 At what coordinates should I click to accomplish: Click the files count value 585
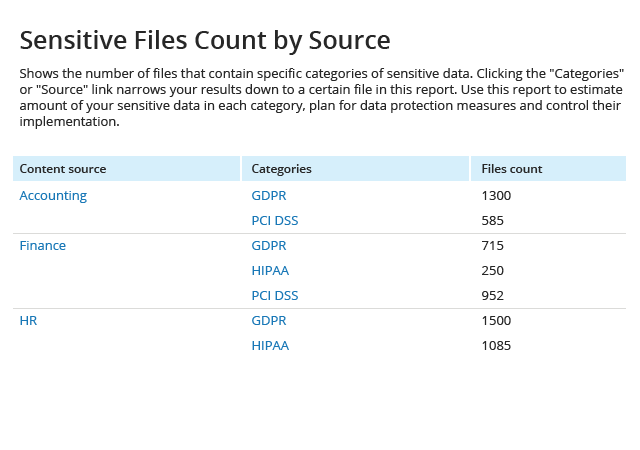click(492, 221)
